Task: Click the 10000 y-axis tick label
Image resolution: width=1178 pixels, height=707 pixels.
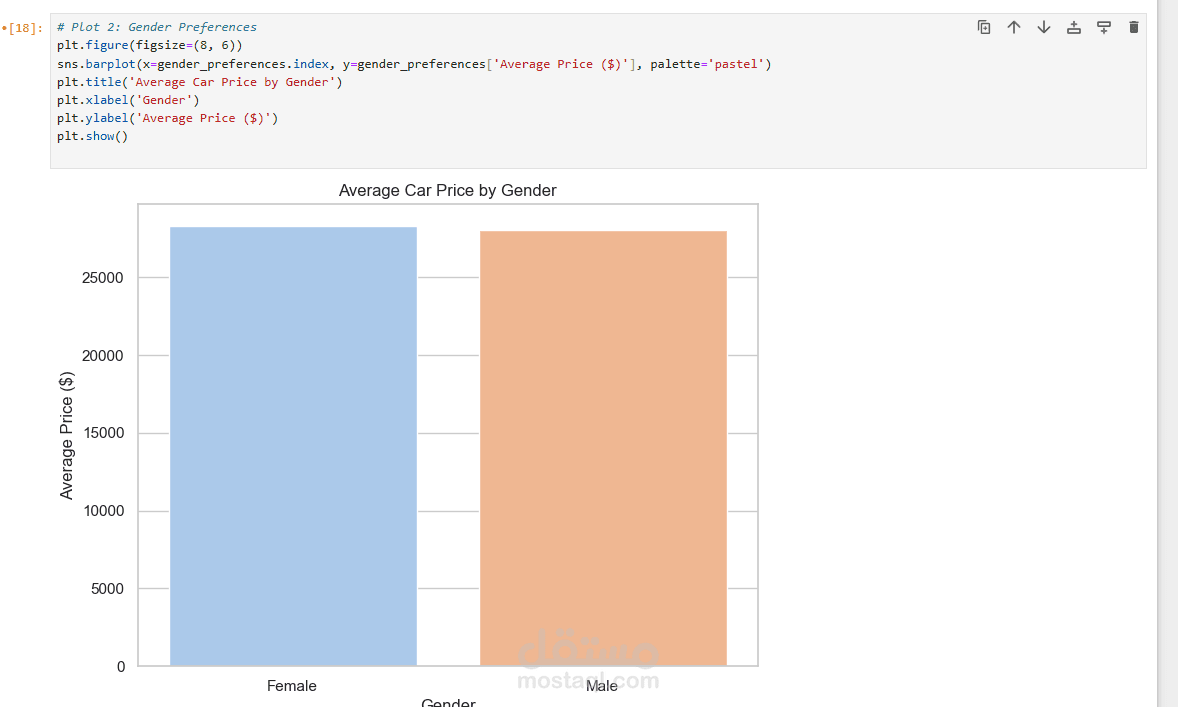Action: (x=104, y=512)
